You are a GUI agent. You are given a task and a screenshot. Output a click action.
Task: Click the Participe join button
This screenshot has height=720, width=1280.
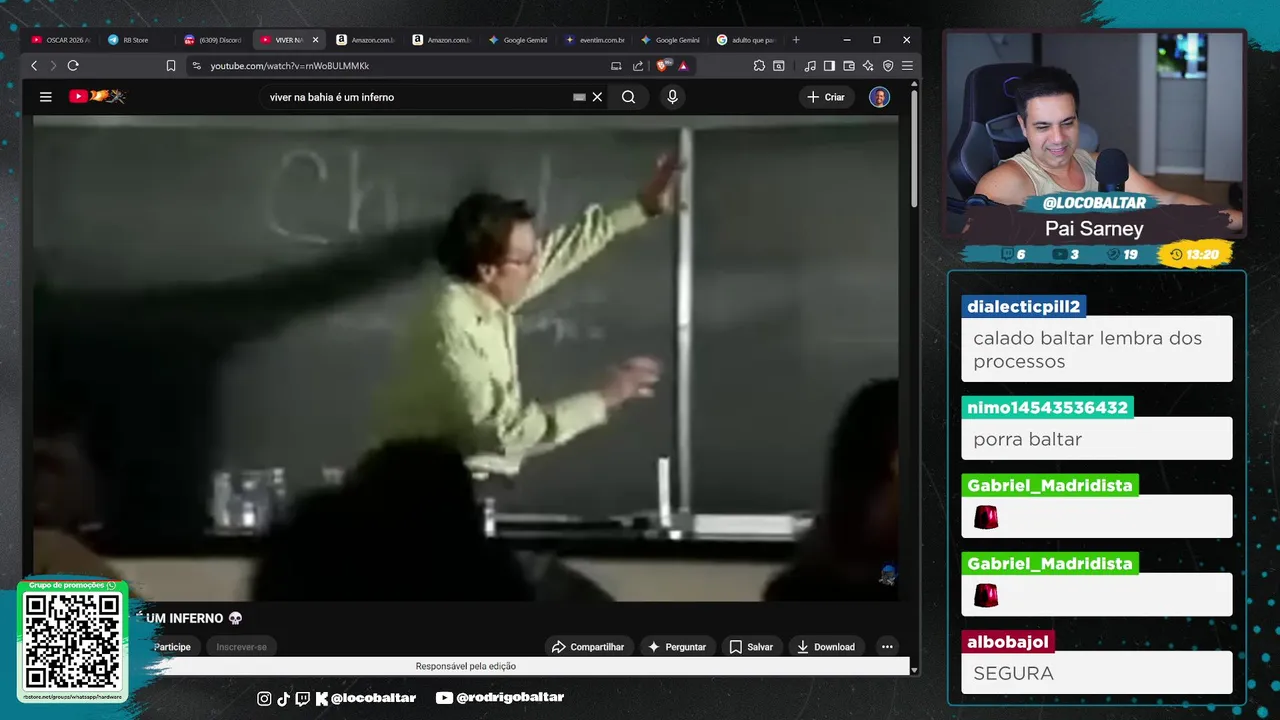point(172,647)
